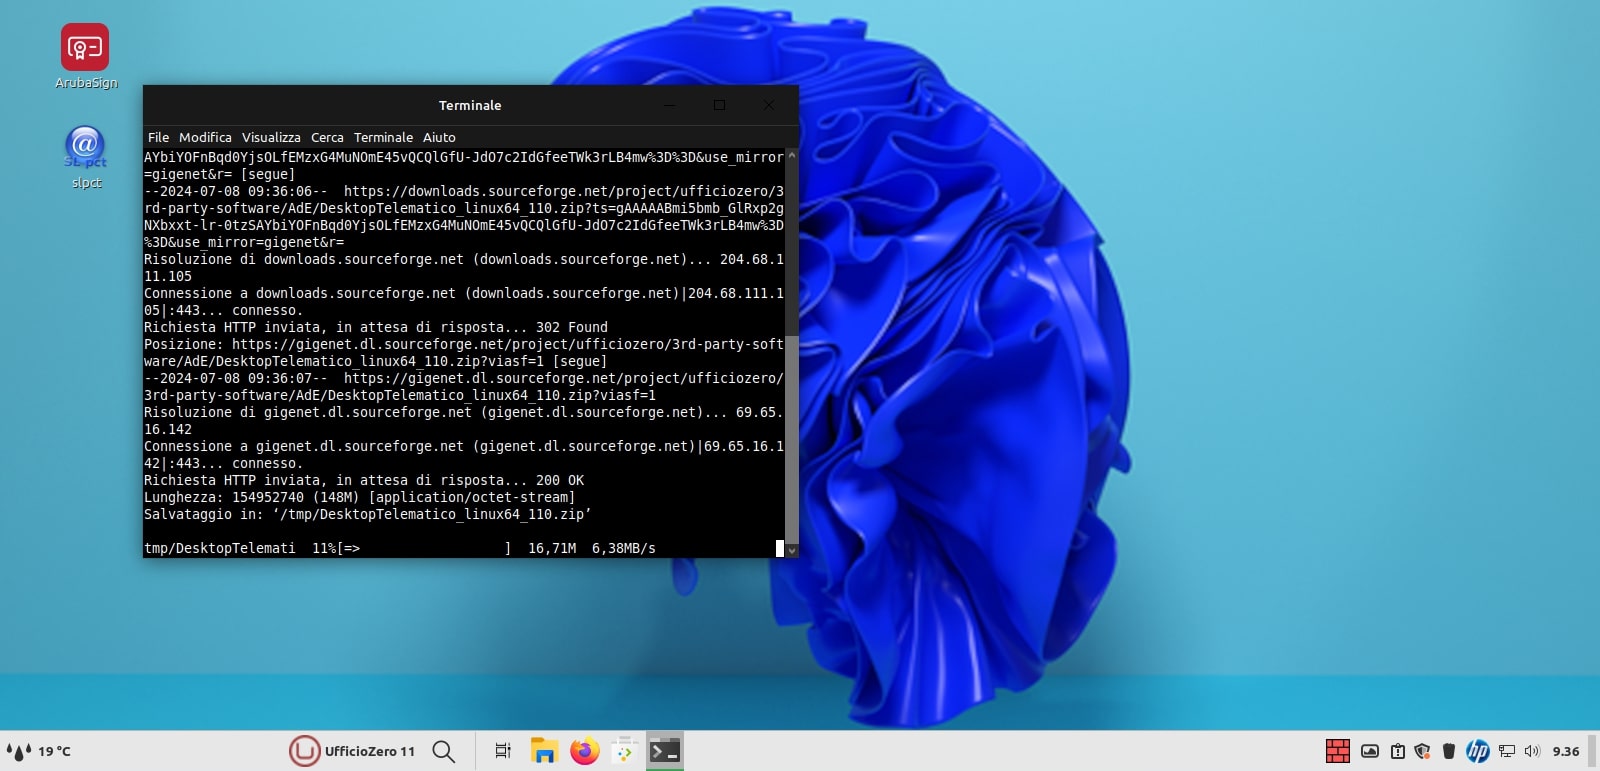Click the terminal vertical scrollbar thumb

tap(791, 438)
